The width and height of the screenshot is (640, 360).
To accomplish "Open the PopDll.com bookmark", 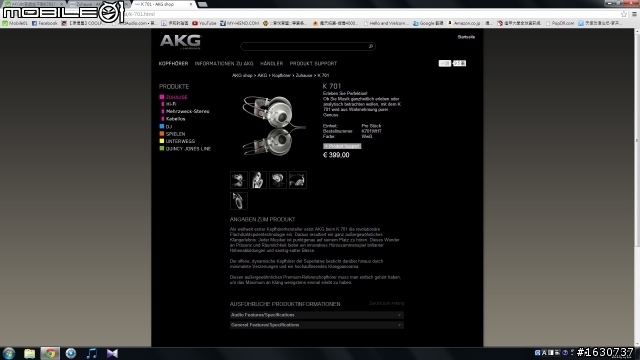I will point(560,23).
